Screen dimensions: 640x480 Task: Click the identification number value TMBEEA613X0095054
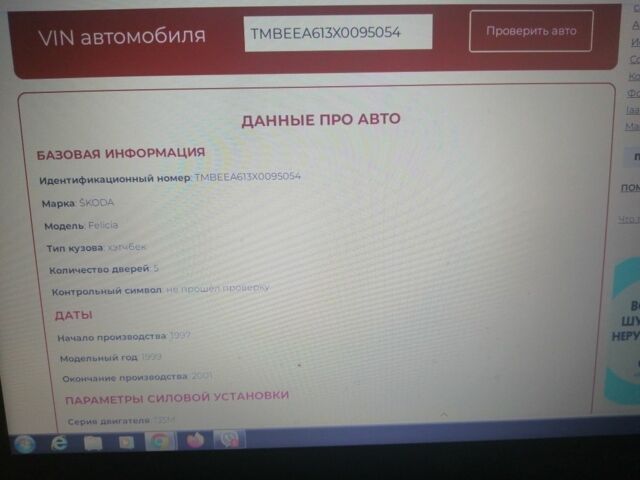pyautogui.click(x=247, y=177)
